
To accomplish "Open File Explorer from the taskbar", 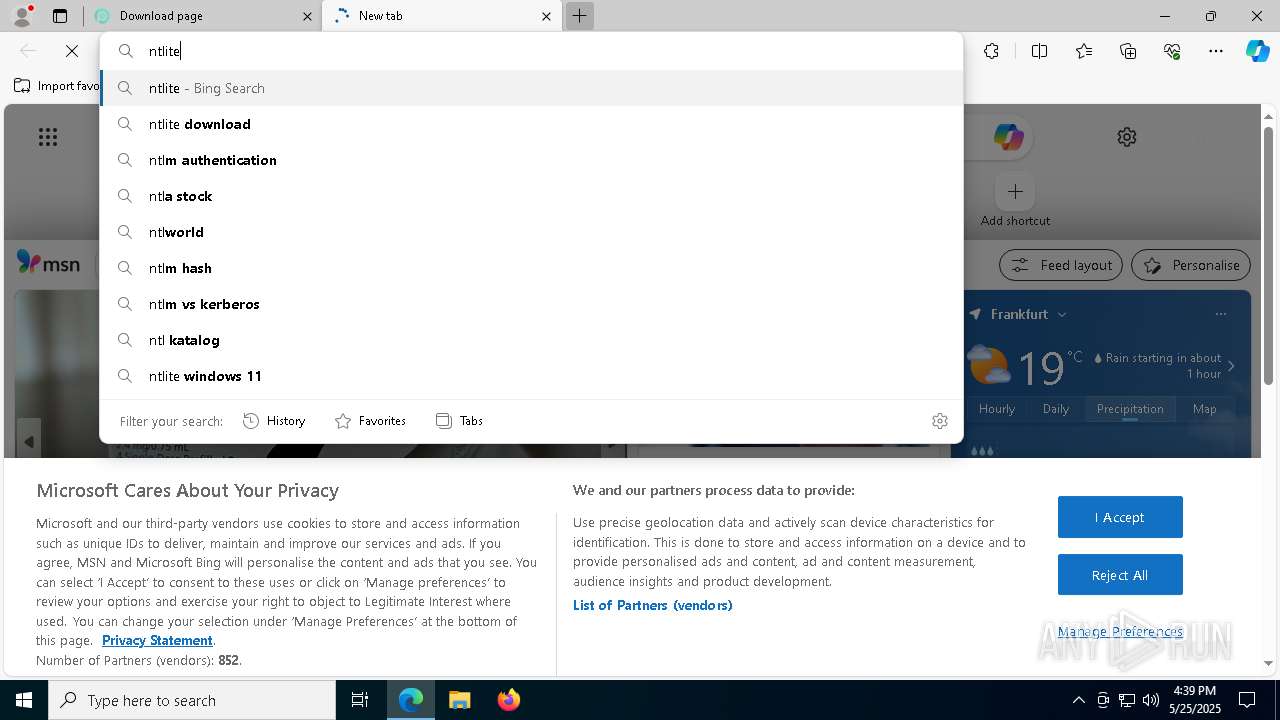I will 459,700.
